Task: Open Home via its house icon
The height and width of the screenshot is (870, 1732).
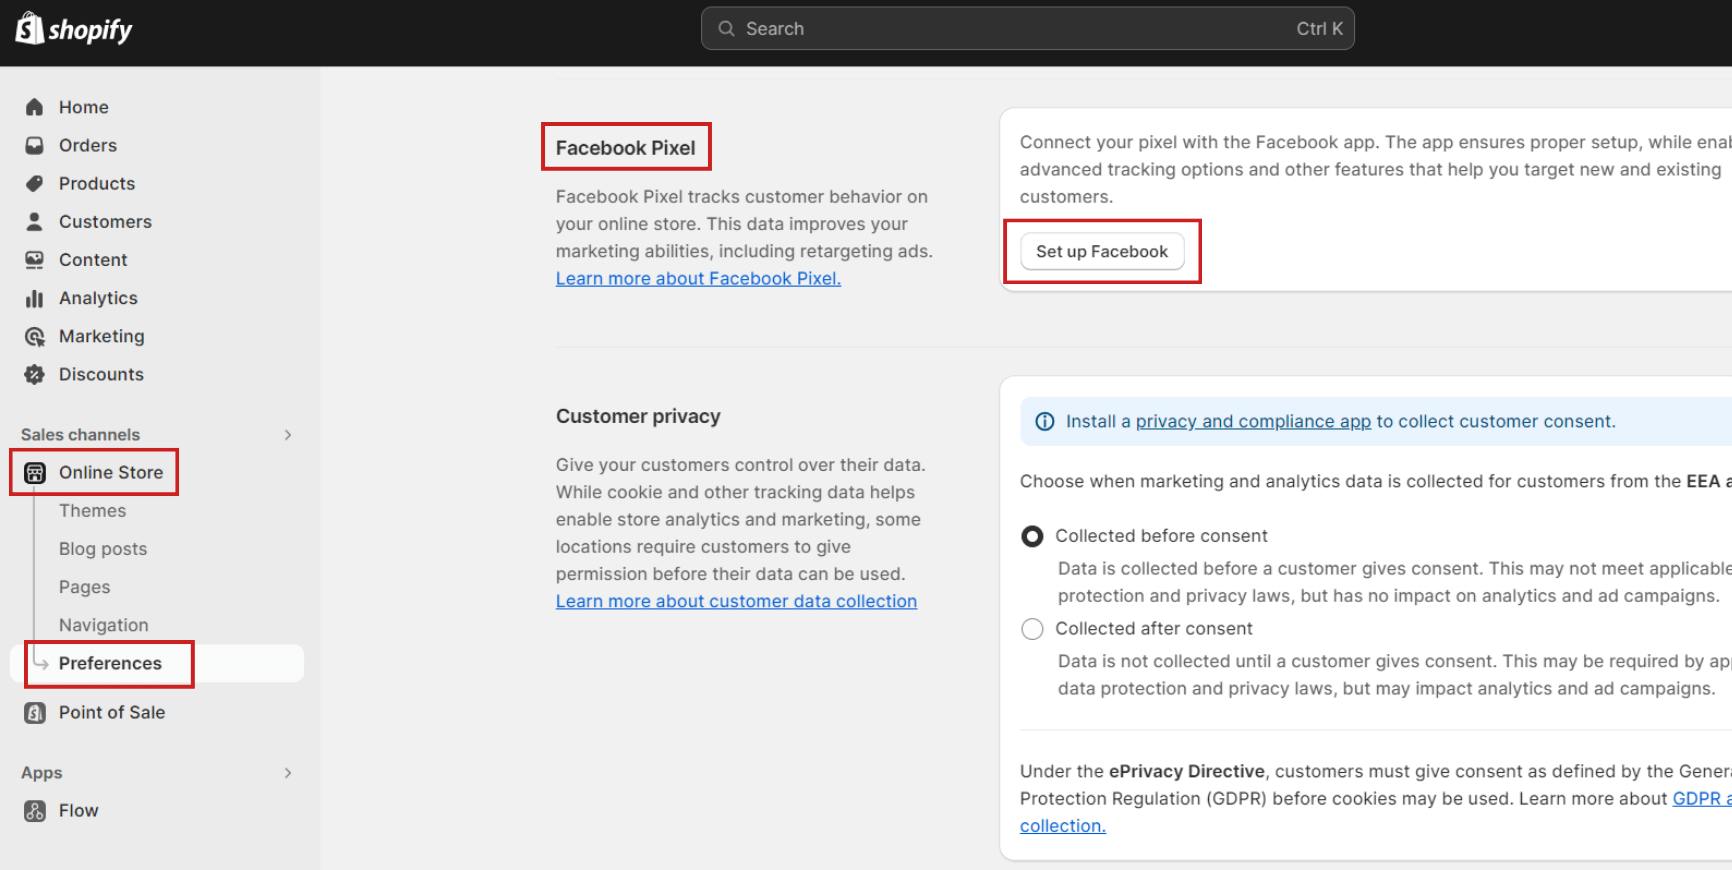Action: tap(35, 107)
